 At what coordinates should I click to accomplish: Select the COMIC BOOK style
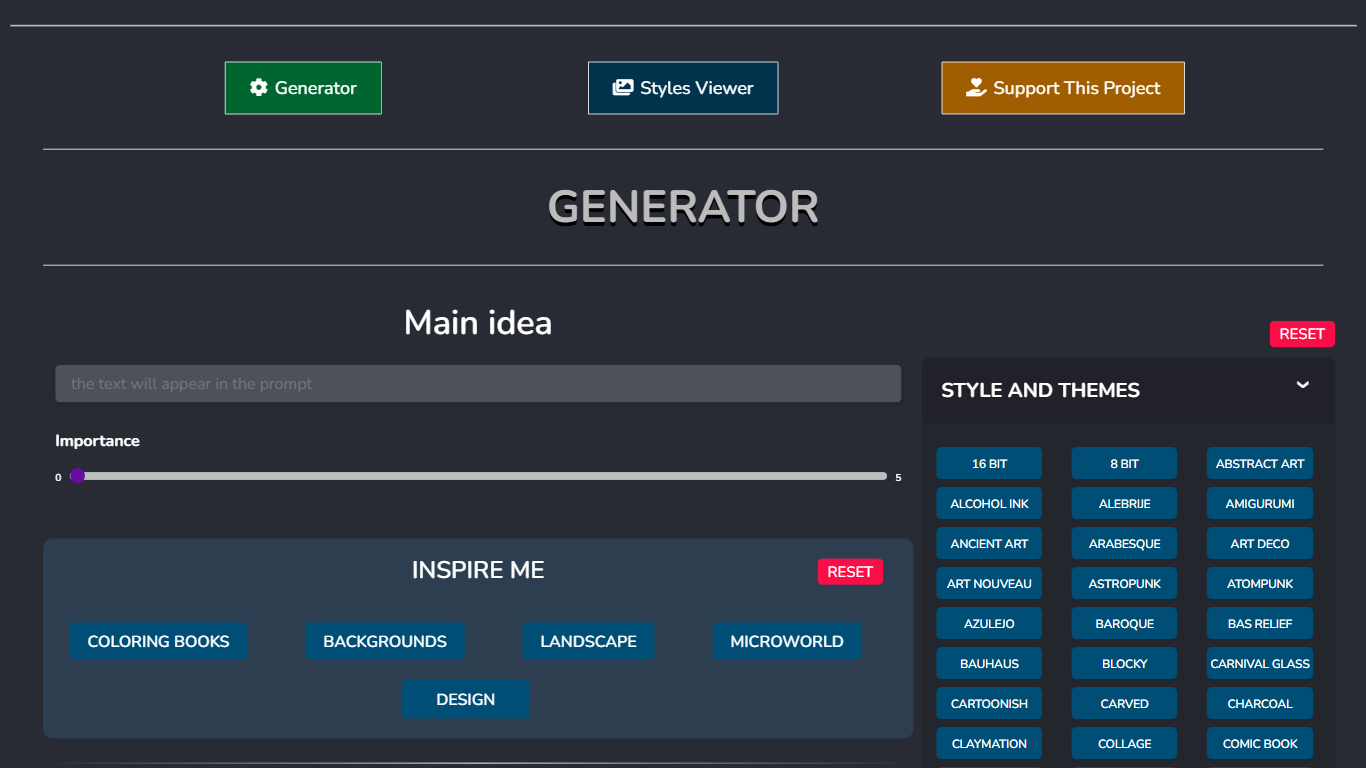pyautogui.click(x=1259, y=743)
